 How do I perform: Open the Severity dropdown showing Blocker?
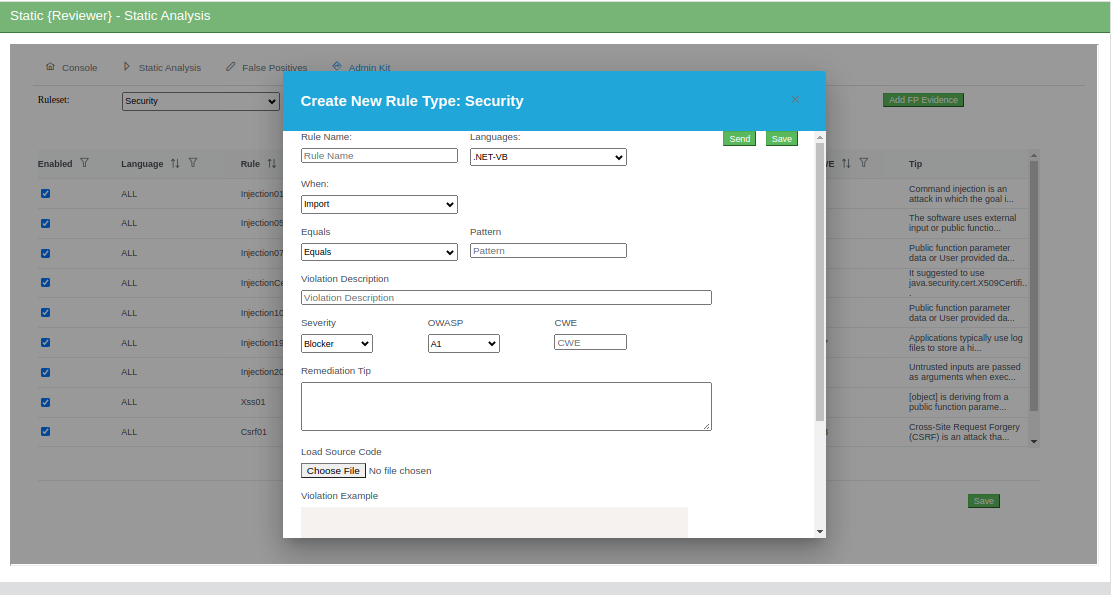pos(336,343)
